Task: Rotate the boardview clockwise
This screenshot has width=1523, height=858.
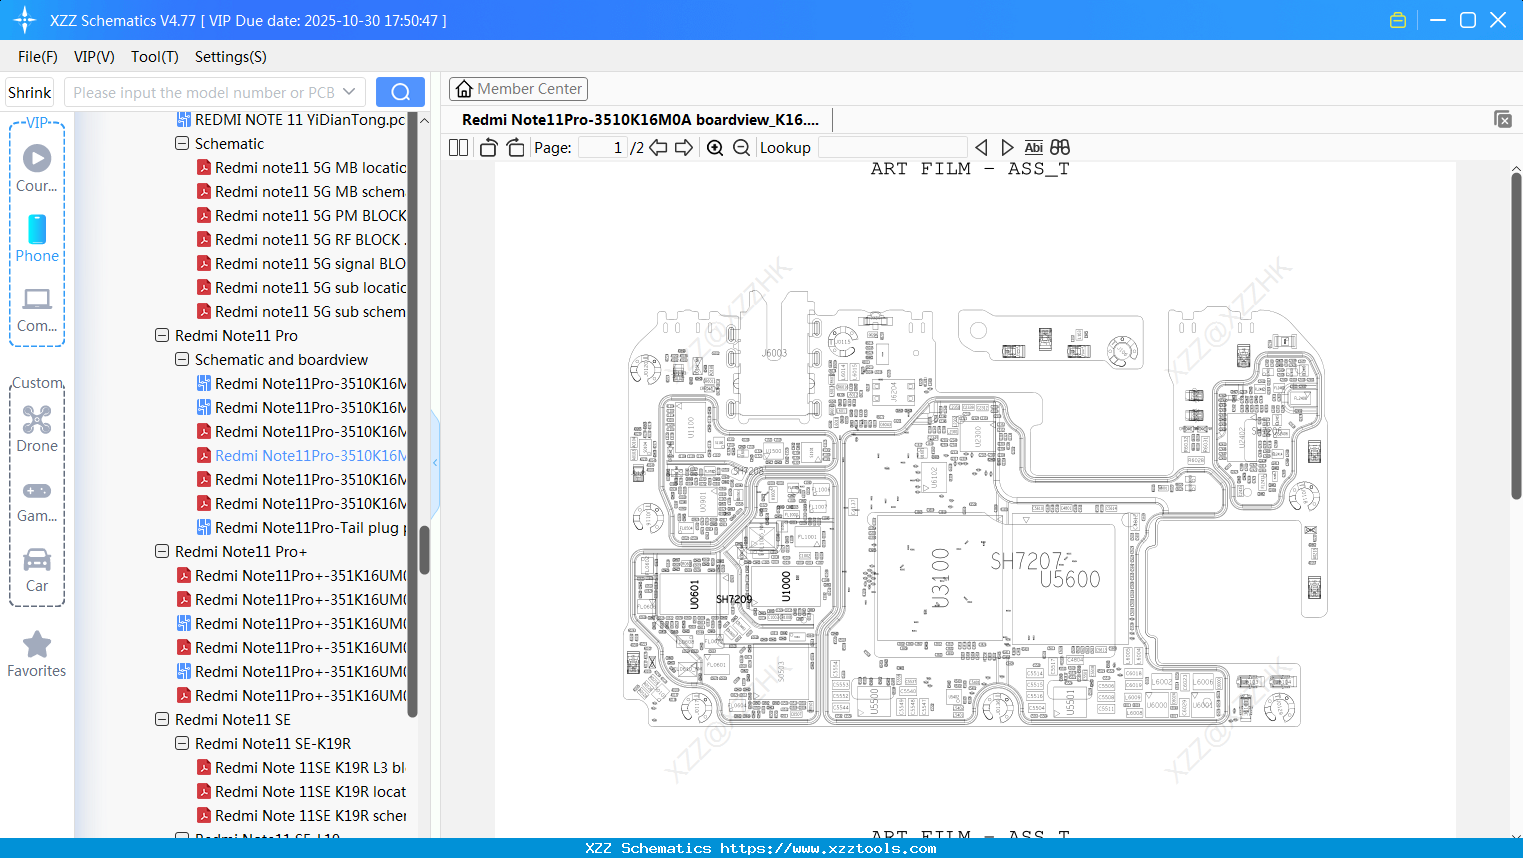Action: click(514, 147)
